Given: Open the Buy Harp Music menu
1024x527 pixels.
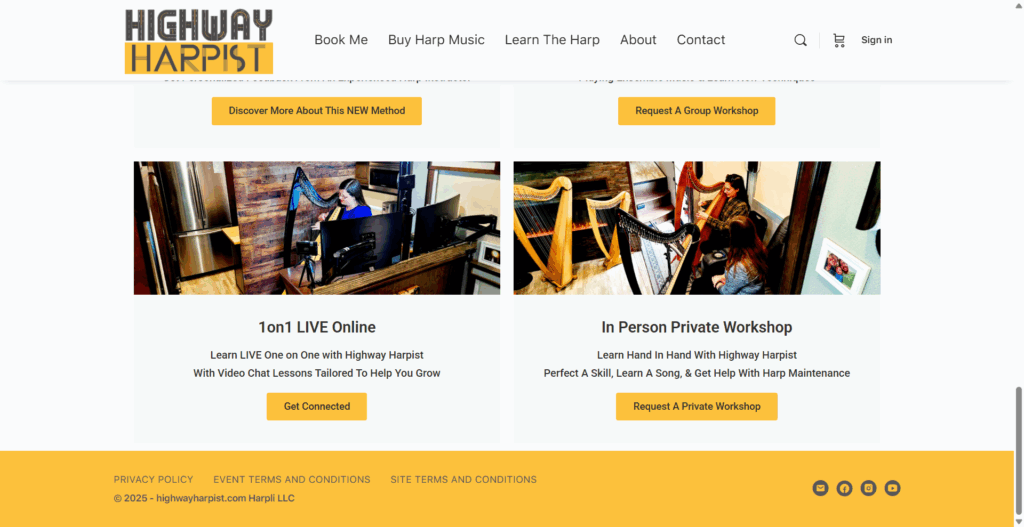Looking at the screenshot, I should pyautogui.click(x=436, y=40).
